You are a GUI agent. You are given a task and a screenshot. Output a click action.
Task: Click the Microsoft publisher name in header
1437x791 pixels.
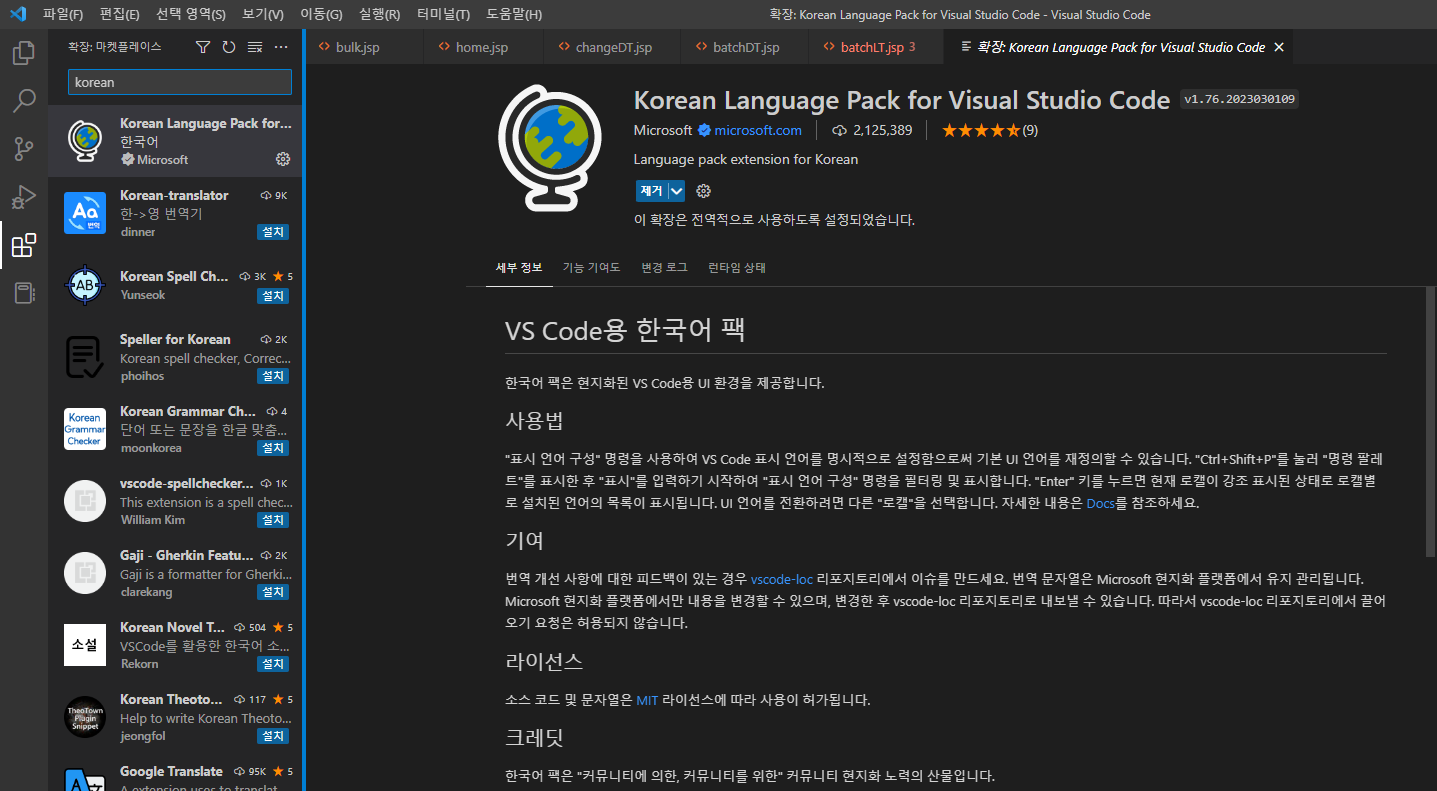(663, 130)
